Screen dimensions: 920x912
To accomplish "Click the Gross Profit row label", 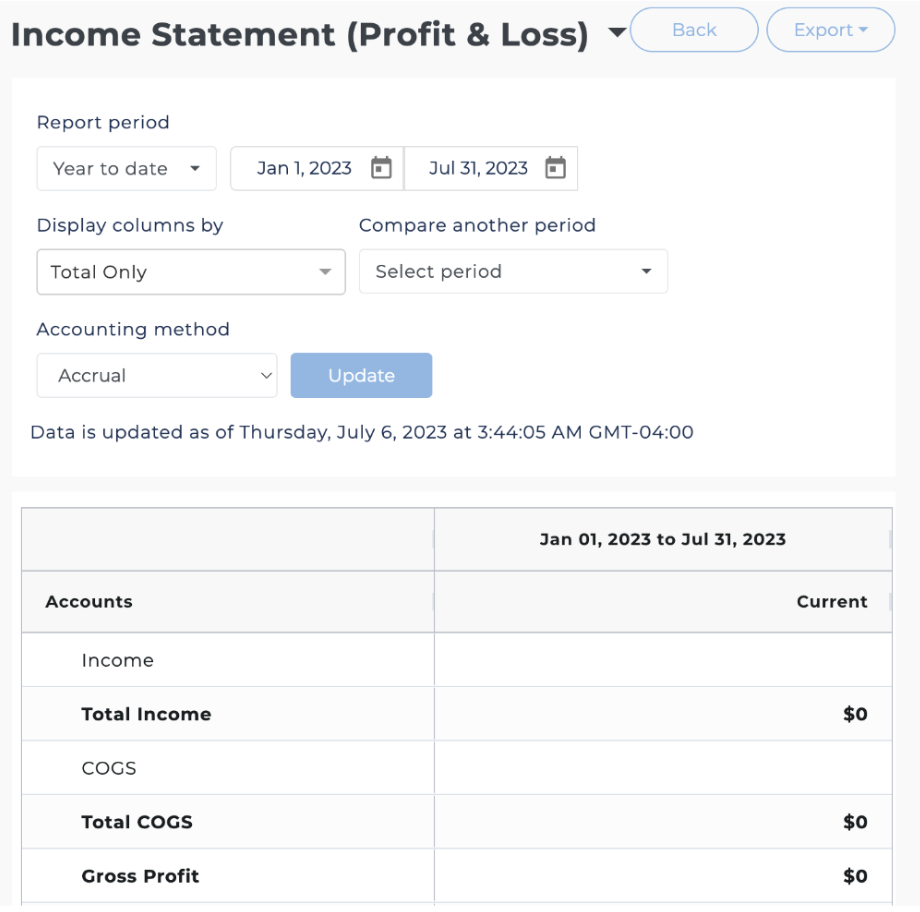I will tap(140, 877).
